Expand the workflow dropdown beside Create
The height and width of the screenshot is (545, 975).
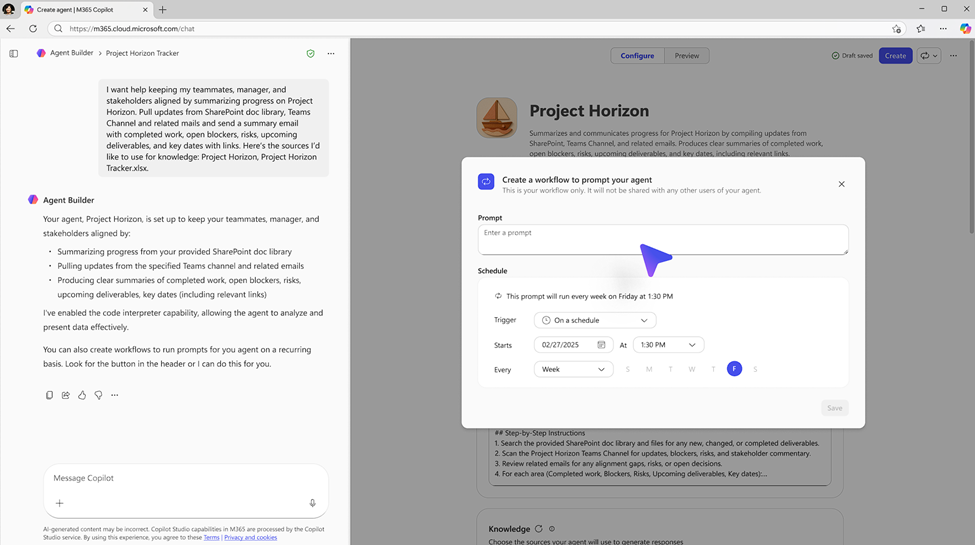[928, 56]
